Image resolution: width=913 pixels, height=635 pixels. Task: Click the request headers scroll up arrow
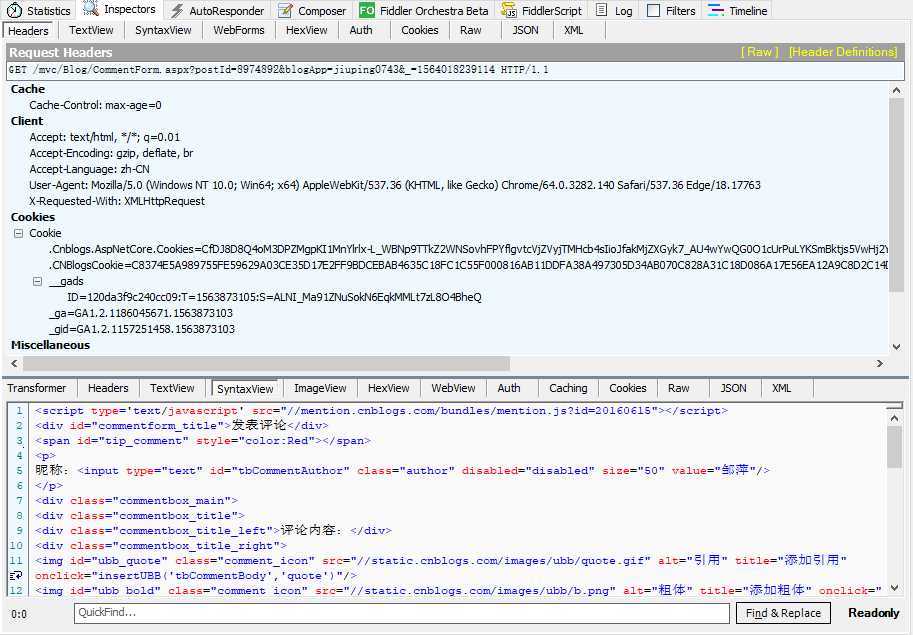pos(896,90)
